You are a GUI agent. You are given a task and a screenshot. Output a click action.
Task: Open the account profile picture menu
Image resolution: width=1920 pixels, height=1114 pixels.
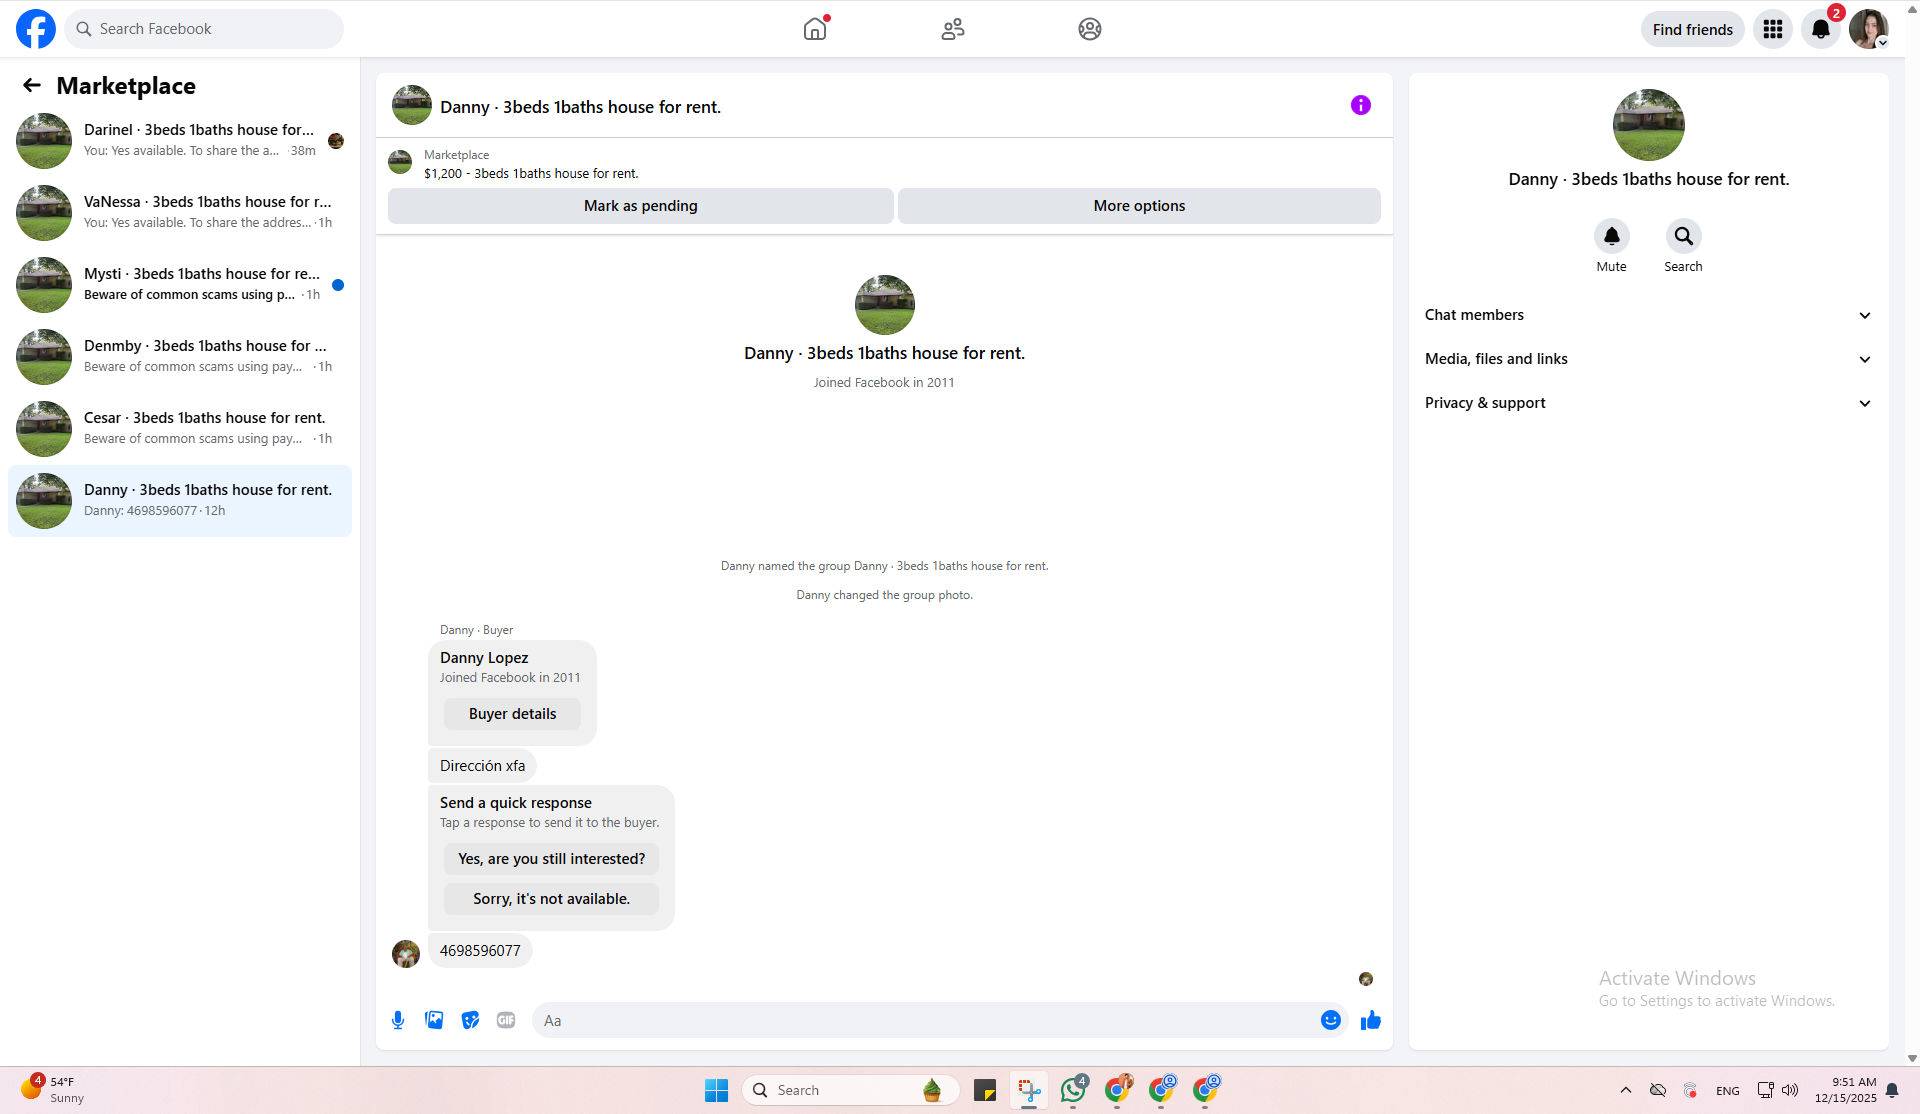coord(1868,29)
